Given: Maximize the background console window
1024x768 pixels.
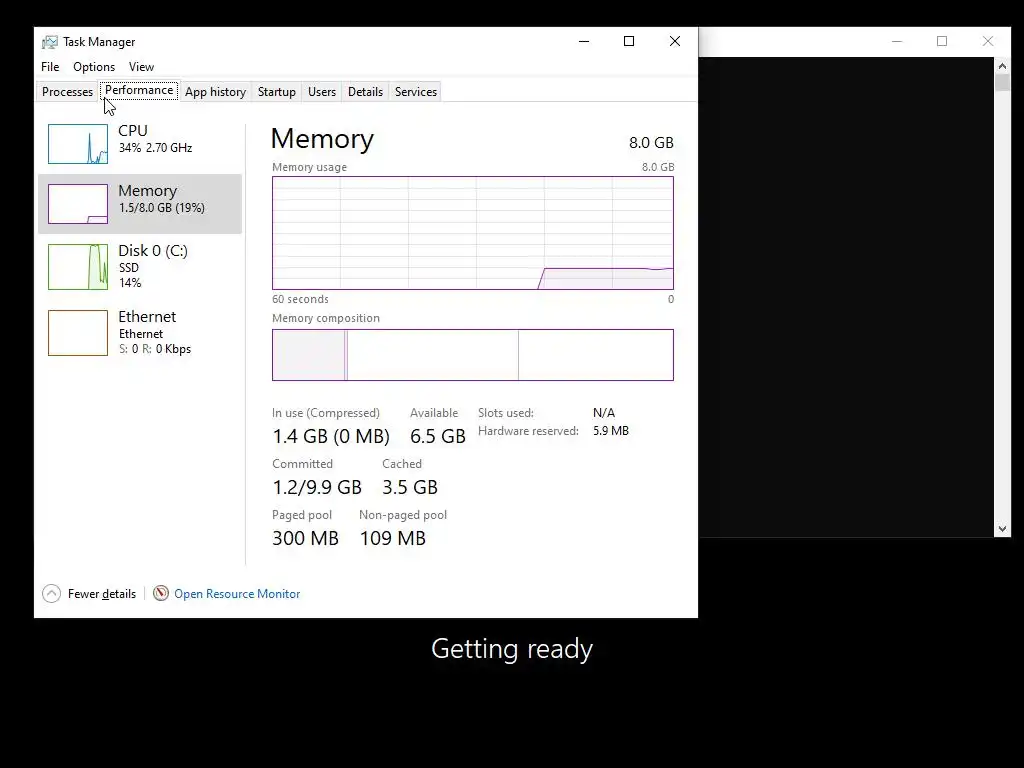Looking at the screenshot, I should pyautogui.click(x=942, y=41).
